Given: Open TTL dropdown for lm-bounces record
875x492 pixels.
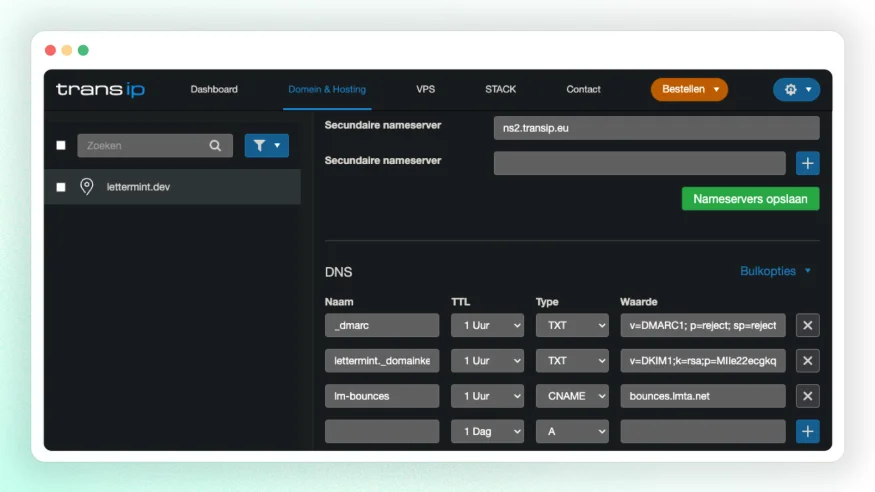Looking at the screenshot, I should tap(487, 396).
